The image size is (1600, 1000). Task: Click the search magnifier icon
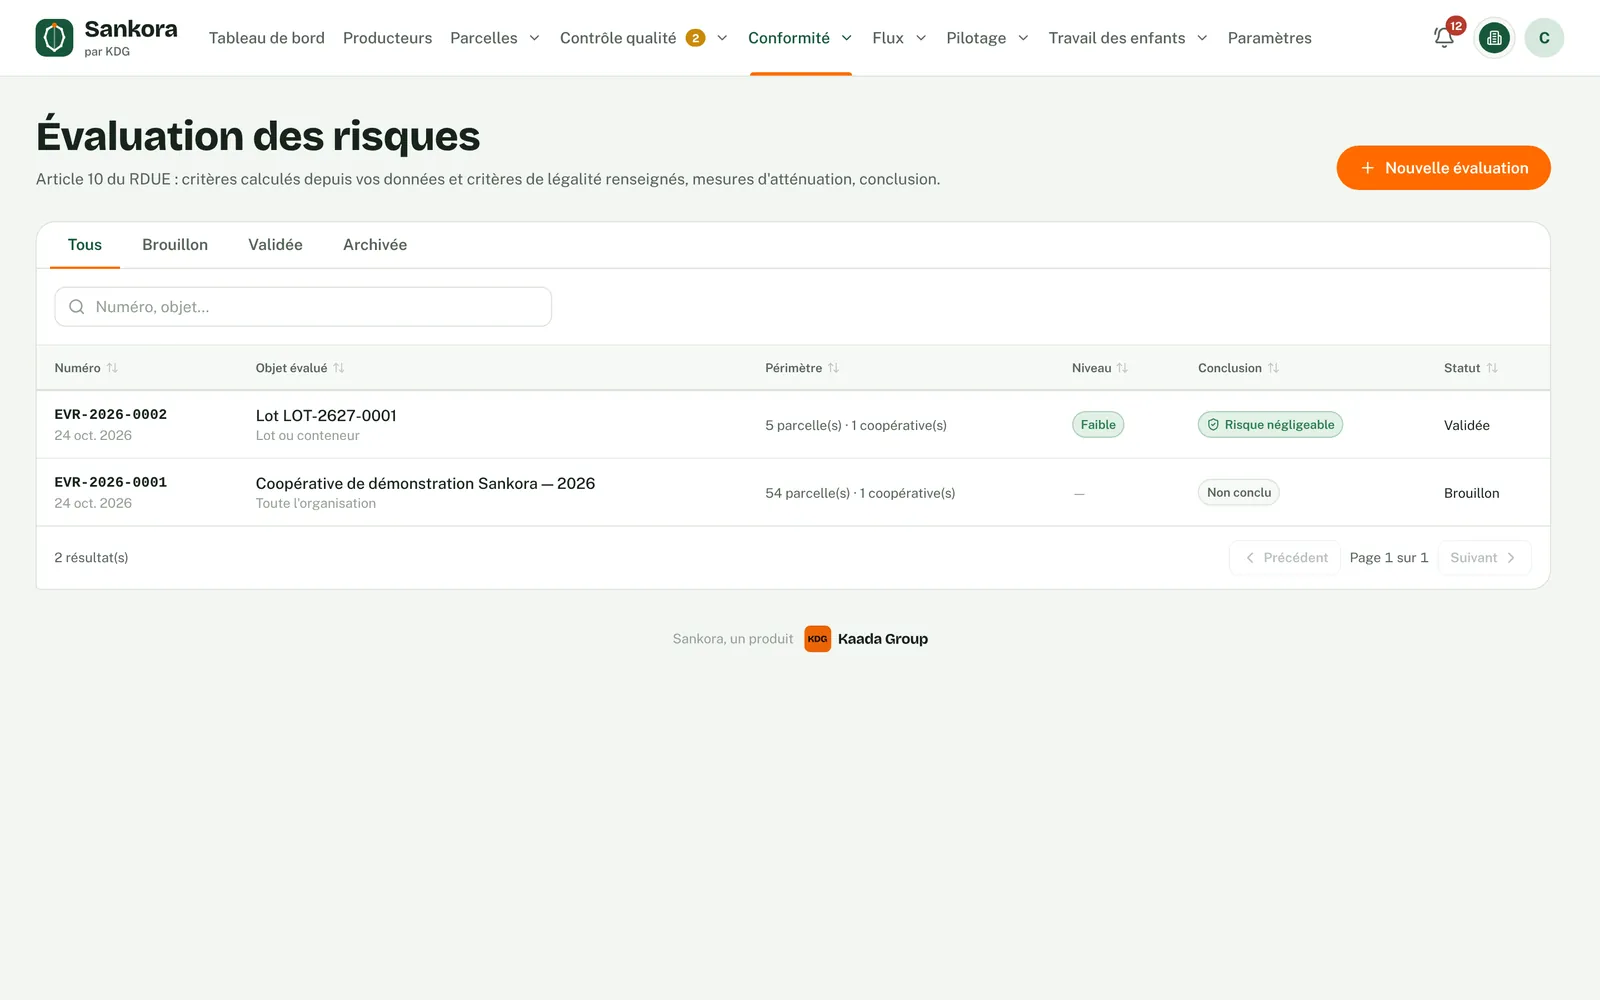(77, 307)
